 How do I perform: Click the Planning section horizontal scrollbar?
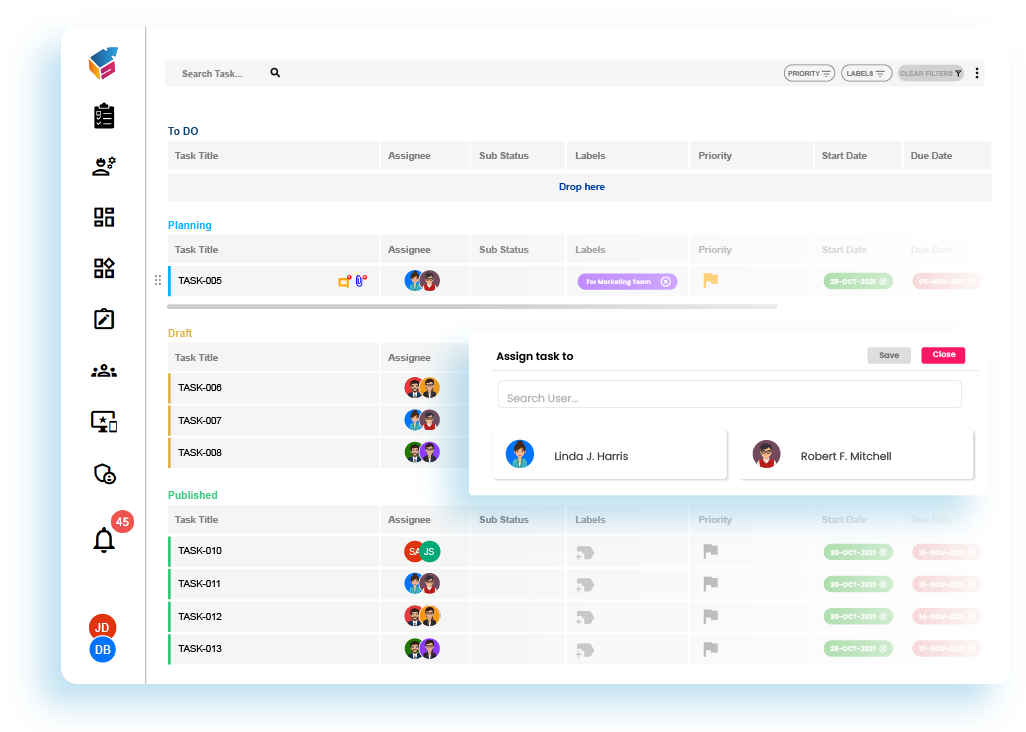472,306
